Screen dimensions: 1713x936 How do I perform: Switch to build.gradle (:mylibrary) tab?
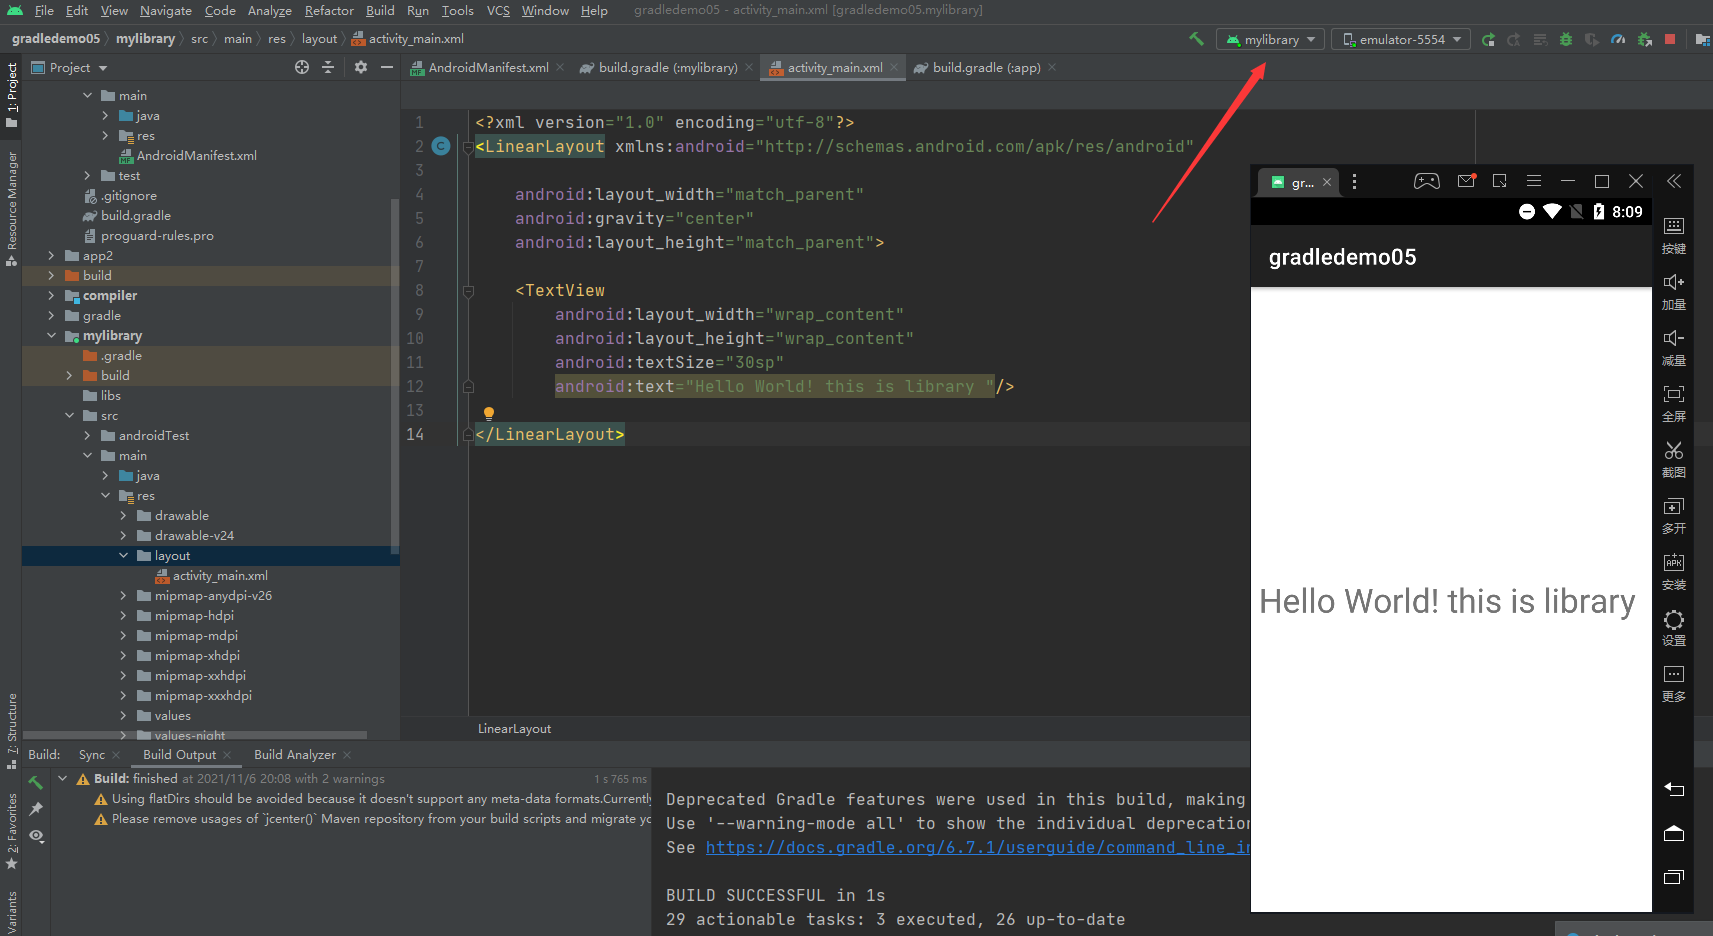coord(667,67)
